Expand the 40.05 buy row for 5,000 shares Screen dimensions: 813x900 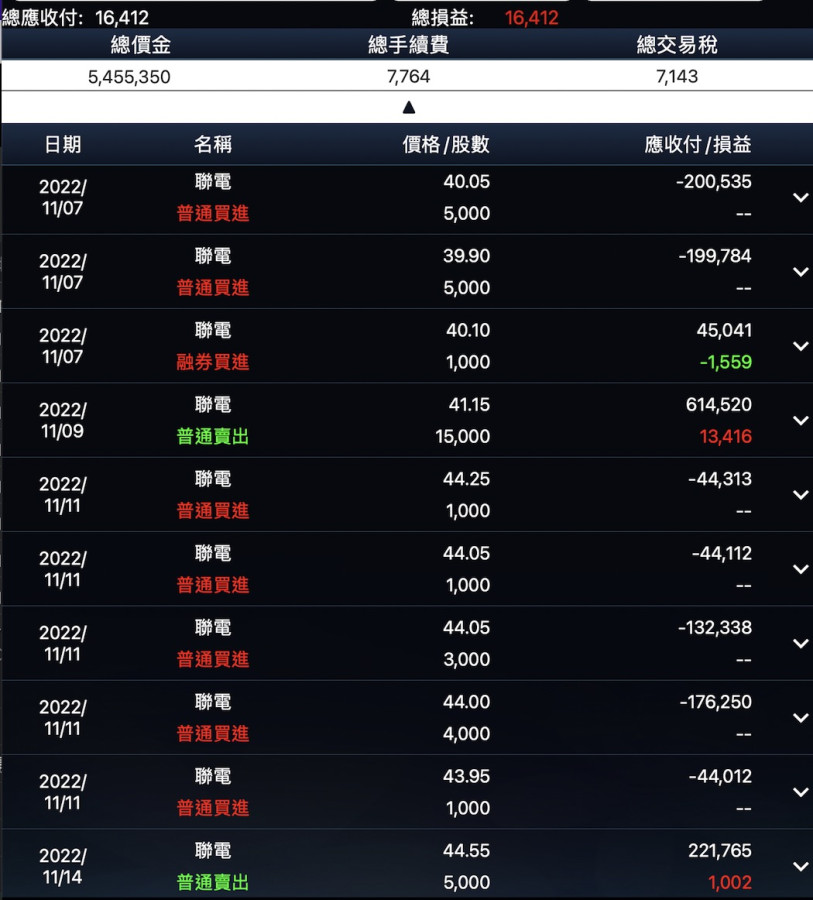[x=800, y=197]
